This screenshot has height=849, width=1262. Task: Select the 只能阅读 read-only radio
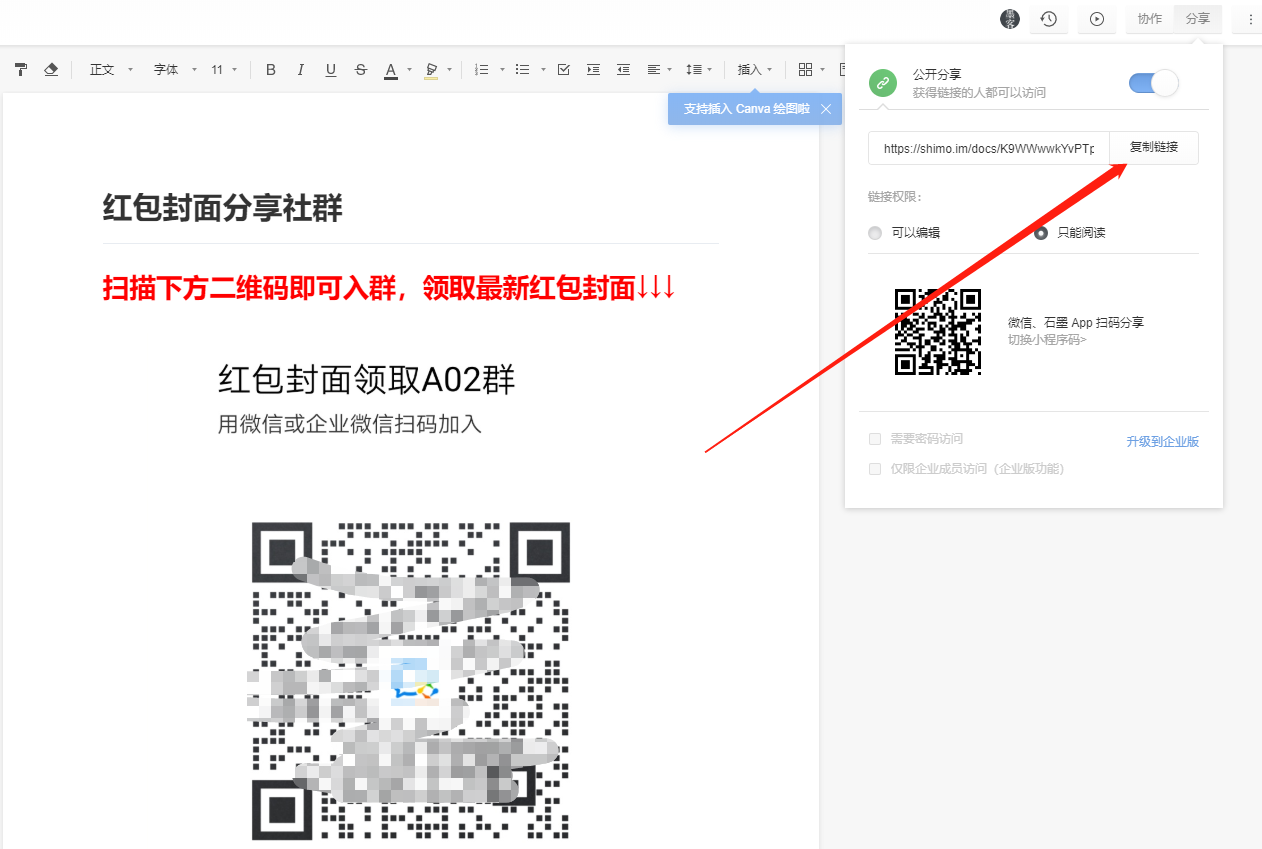1041,233
